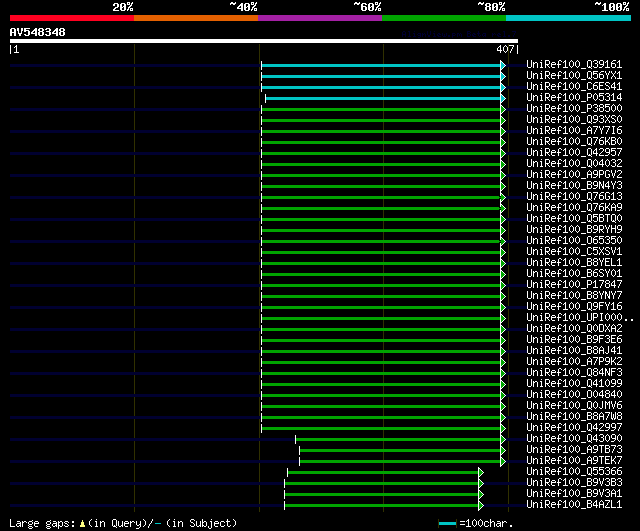This screenshot has height=531, width=640.
Task: Click the 407 end position label
Action: coord(505,49)
